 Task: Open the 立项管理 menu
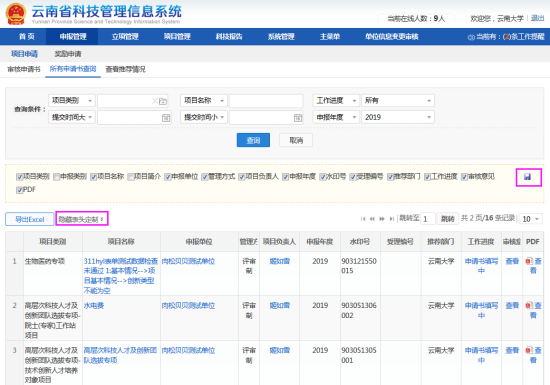(125, 36)
